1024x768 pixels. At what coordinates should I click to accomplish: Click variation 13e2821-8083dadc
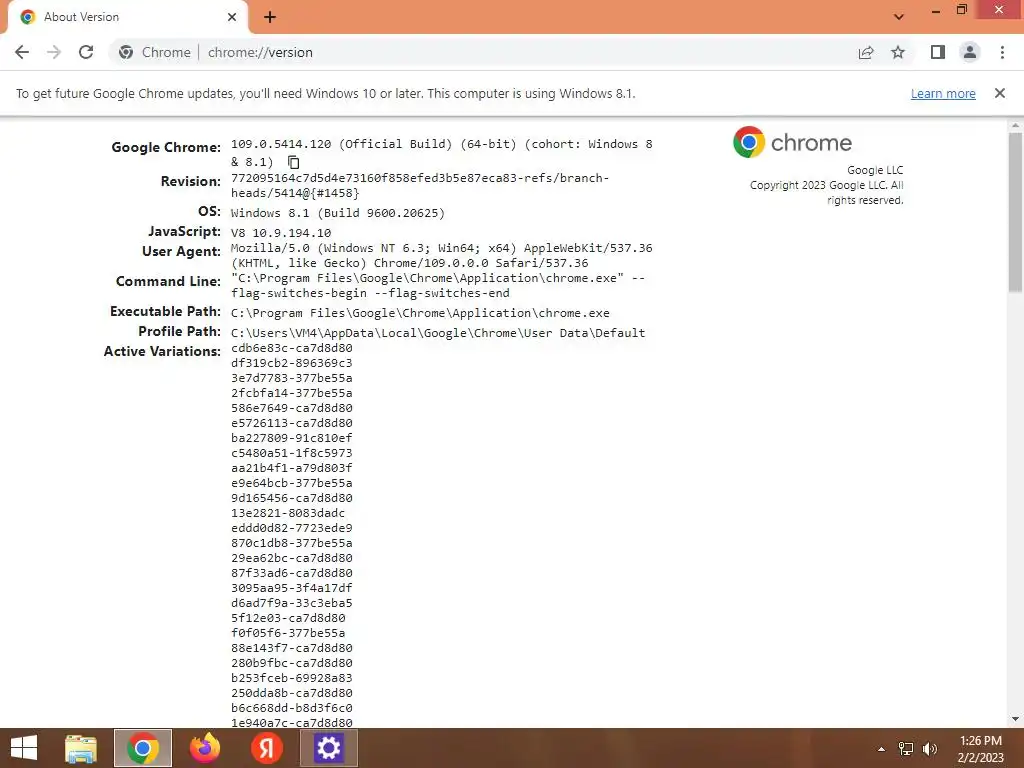(287, 513)
